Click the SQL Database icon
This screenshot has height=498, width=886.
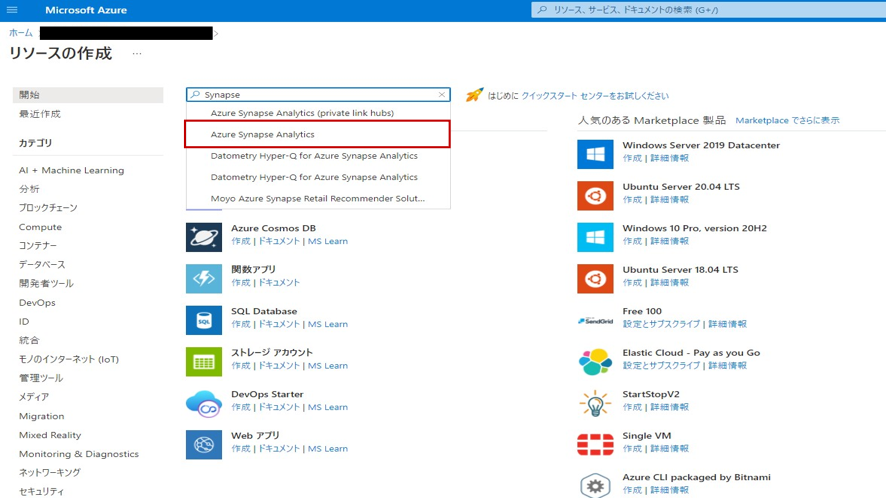[x=204, y=320]
